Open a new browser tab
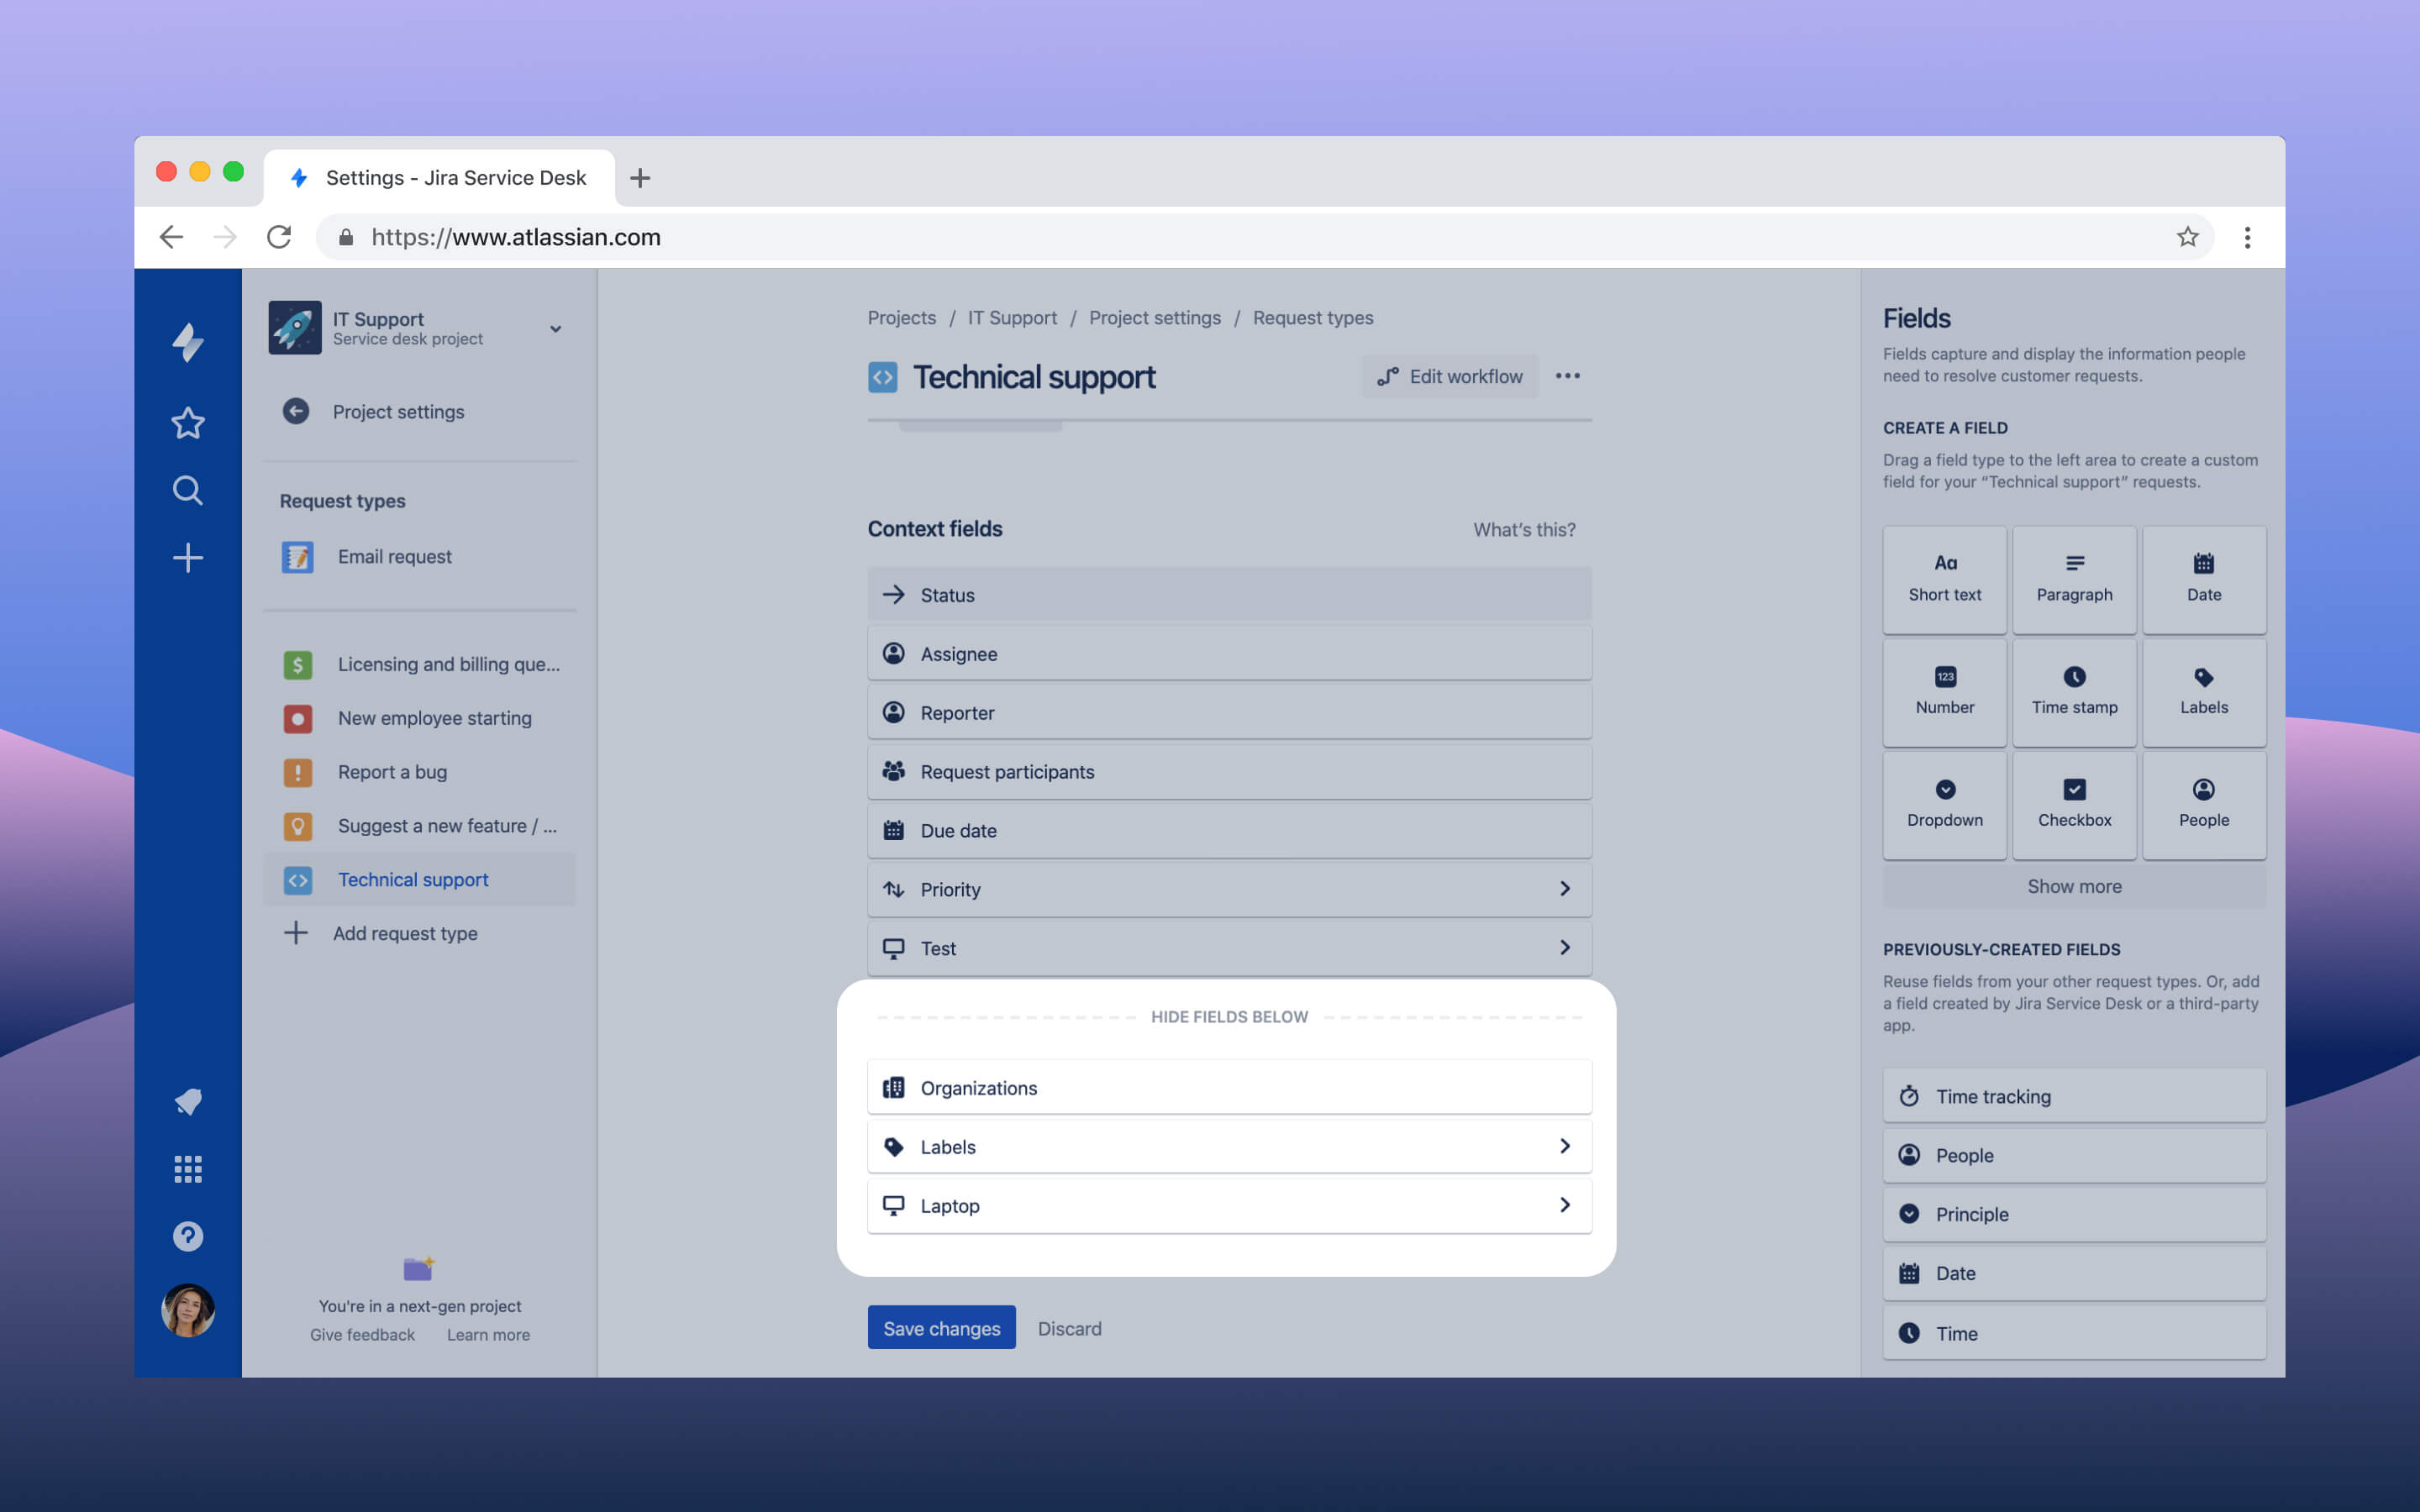Image resolution: width=2420 pixels, height=1512 pixels. (x=640, y=178)
